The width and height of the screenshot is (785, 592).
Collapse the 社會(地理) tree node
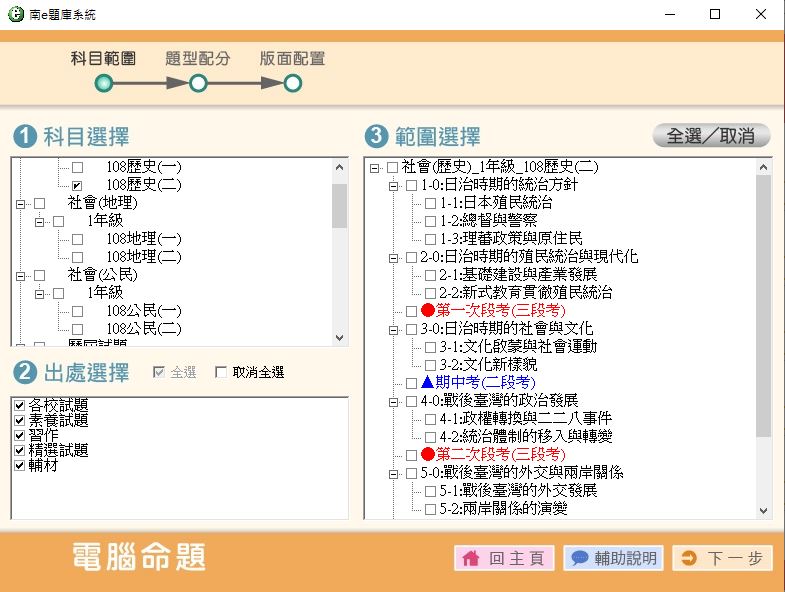point(20,203)
